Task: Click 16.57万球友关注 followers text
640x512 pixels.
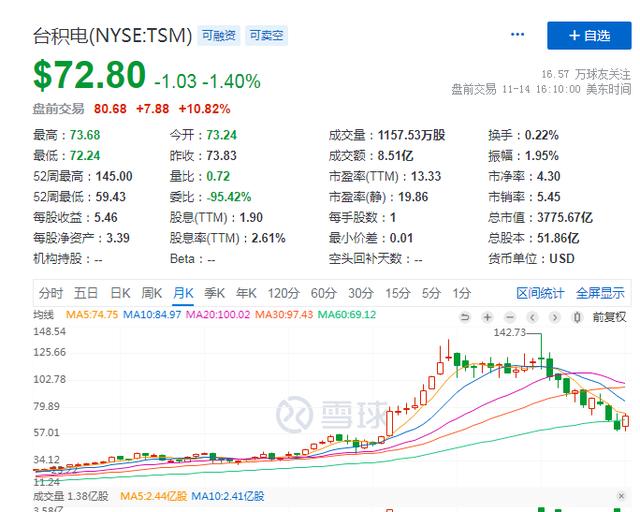Action: pos(586,74)
